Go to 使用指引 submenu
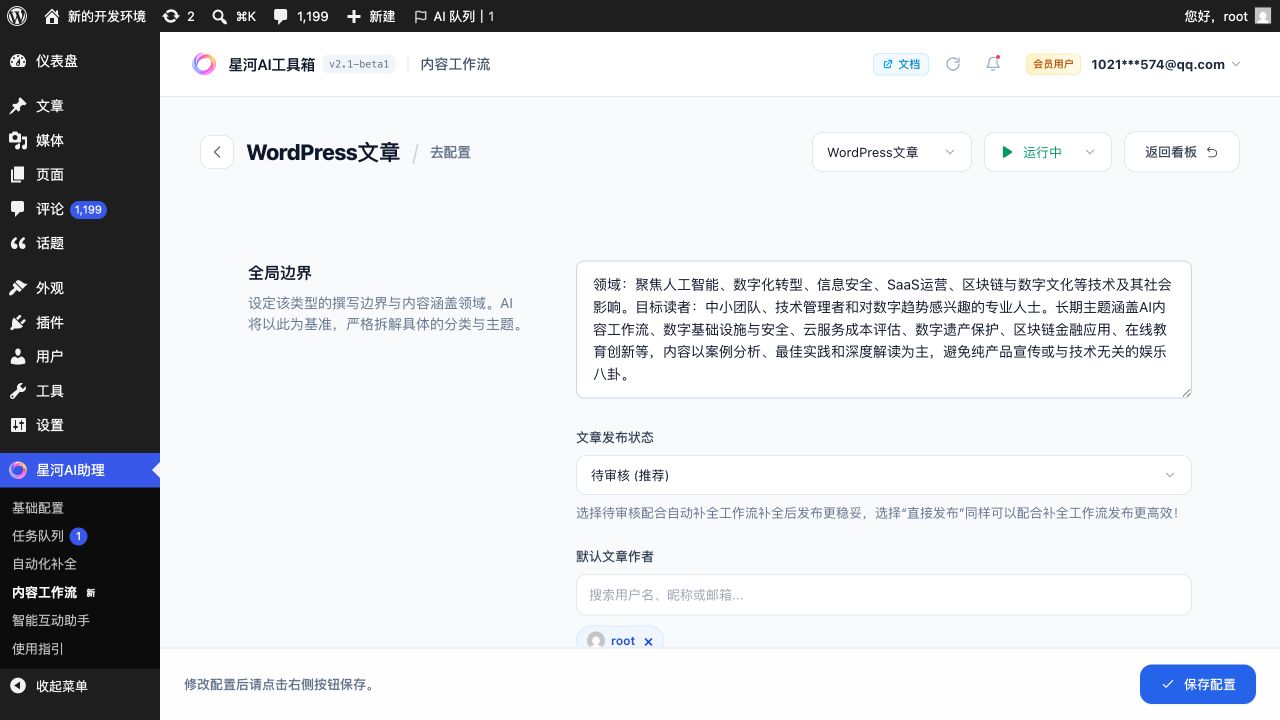This screenshot has height=720, width=1280. click(38, 648)
